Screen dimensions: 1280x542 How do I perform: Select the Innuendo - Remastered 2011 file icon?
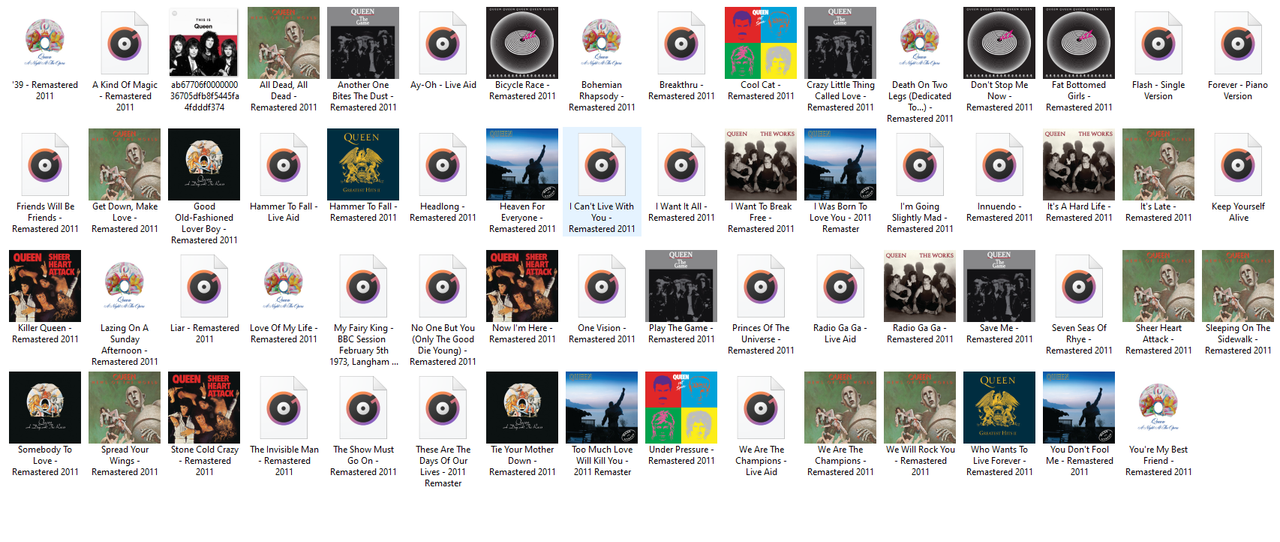[x=999, y=165]
